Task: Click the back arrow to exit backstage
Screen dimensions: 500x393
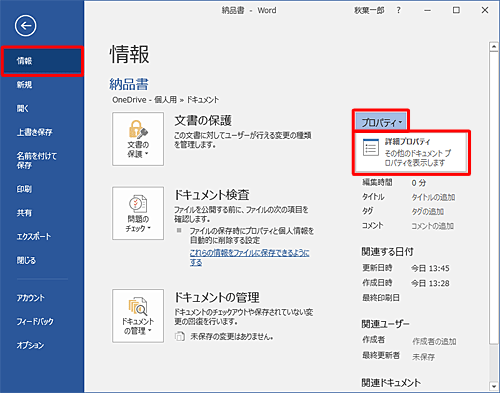Action: pyautogui.click(x=25, y=26)
